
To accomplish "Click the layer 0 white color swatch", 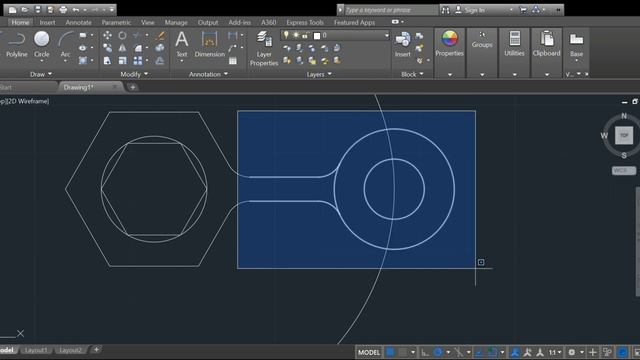I will point(317,36).
